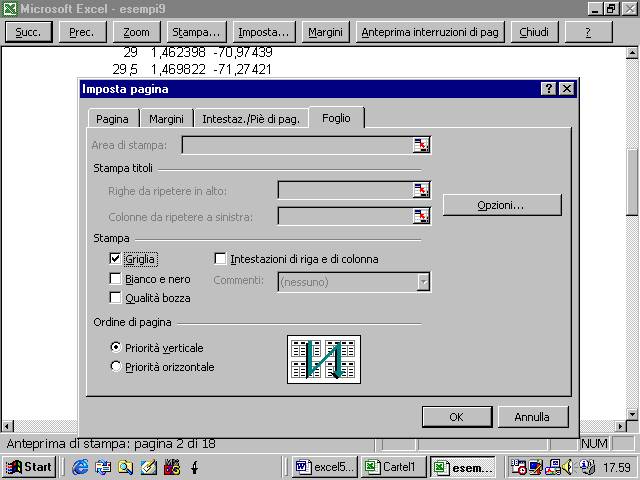Expand the Commenti dropdown list
This screenshot has width=640, height=480.
423,282
